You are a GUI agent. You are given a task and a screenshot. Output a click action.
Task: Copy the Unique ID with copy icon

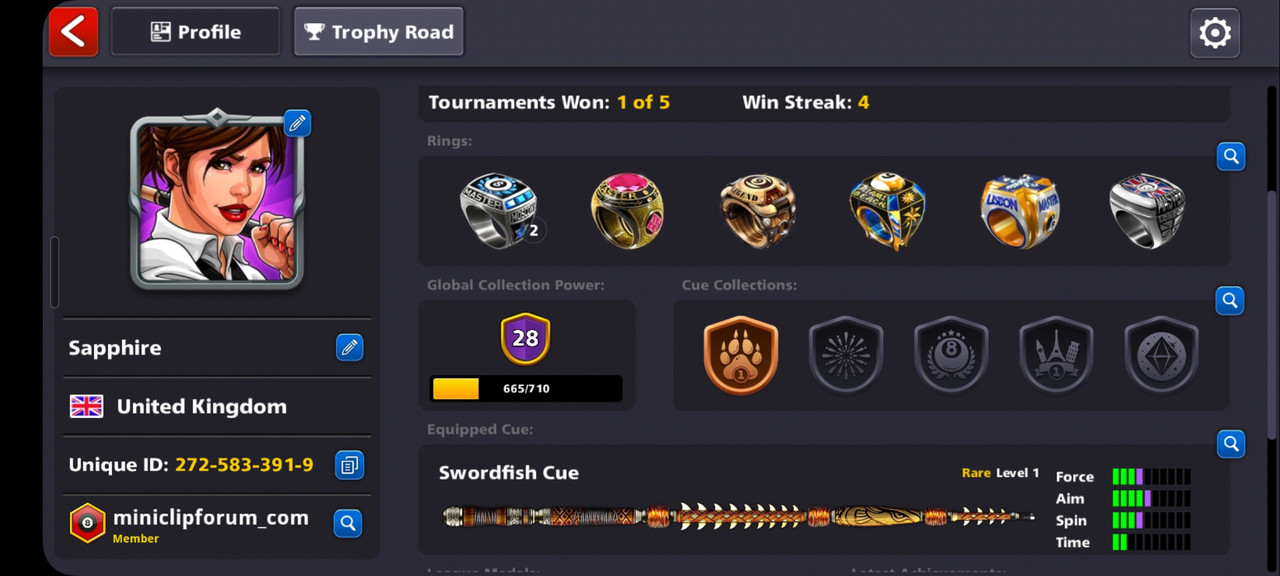point(349,465)
